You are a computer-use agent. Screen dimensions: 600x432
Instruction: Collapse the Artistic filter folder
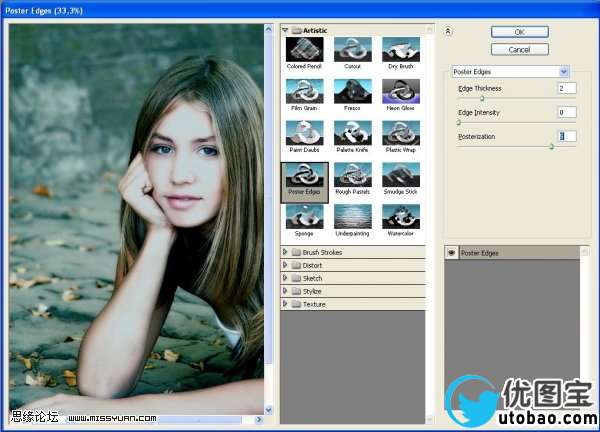click(x=286, y=30)
